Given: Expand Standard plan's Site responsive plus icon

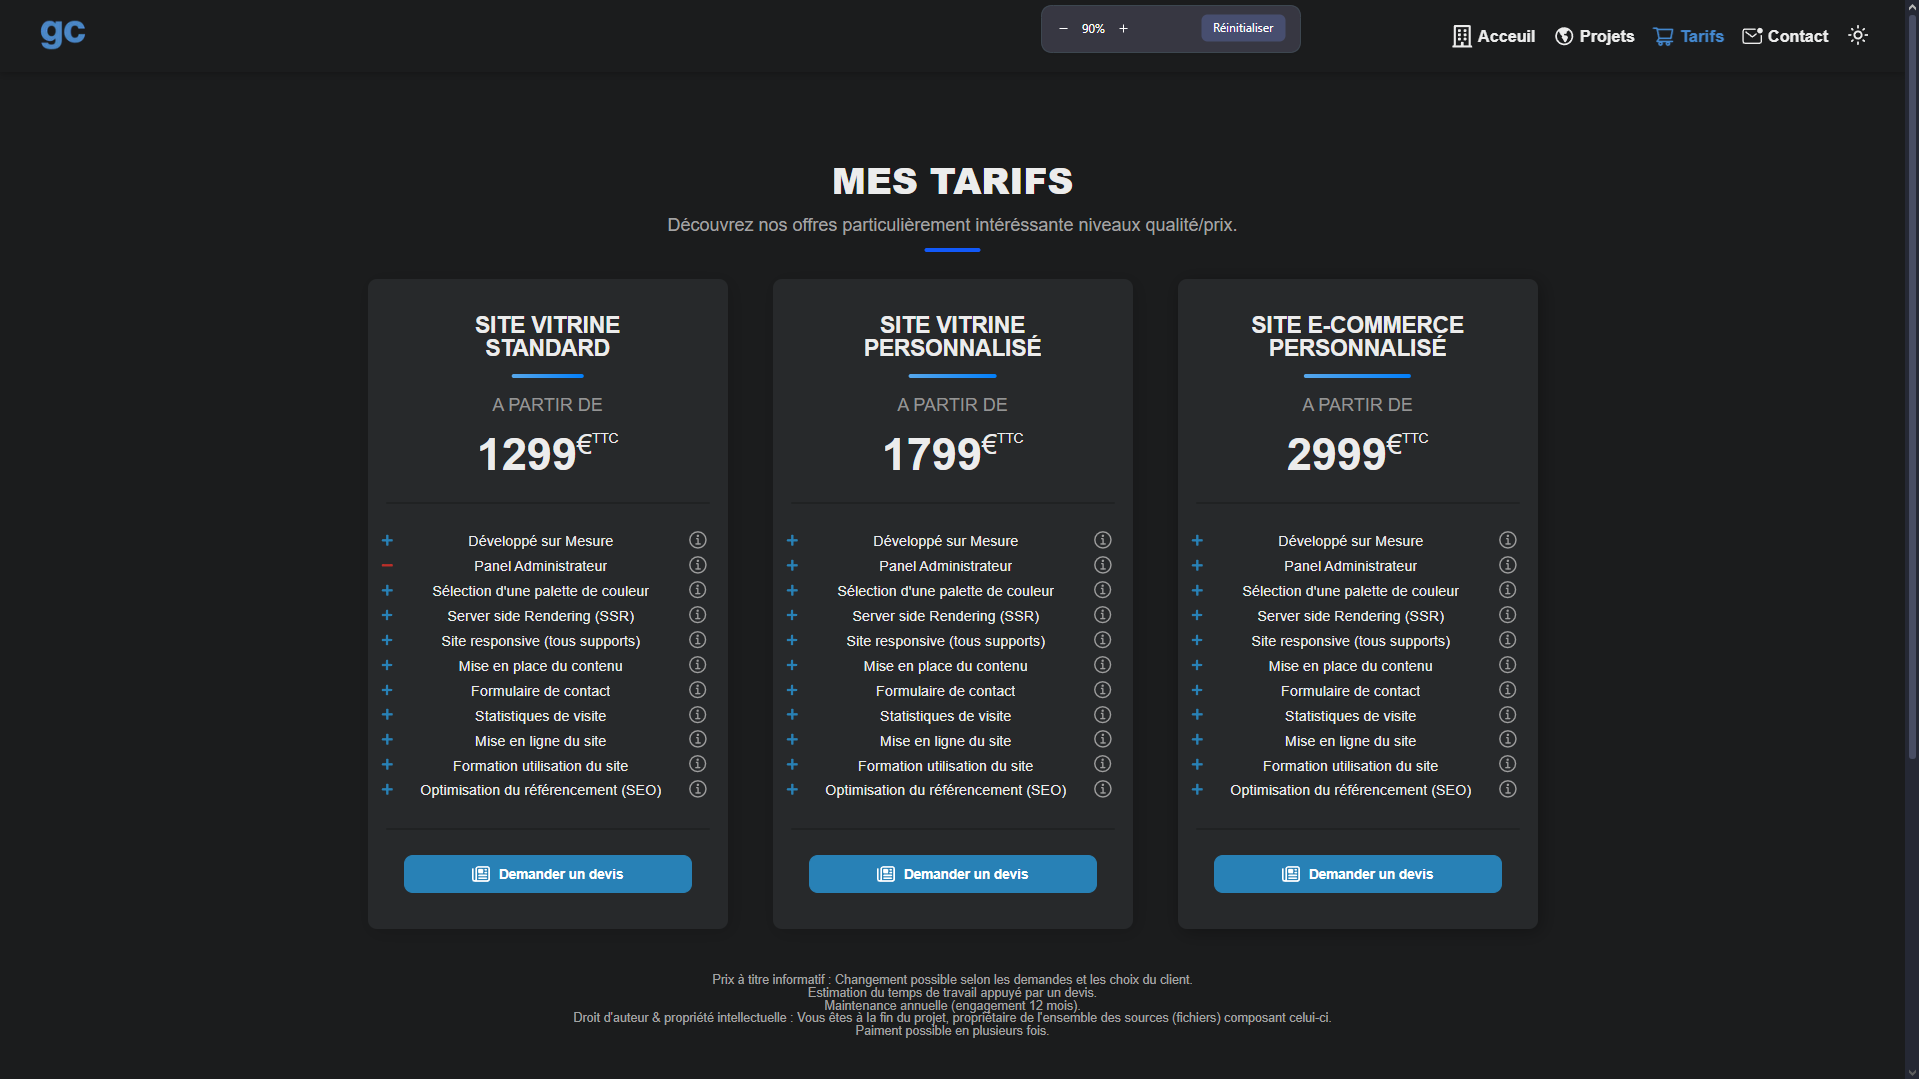Looking at the screenshot, I should click(387, 640).
